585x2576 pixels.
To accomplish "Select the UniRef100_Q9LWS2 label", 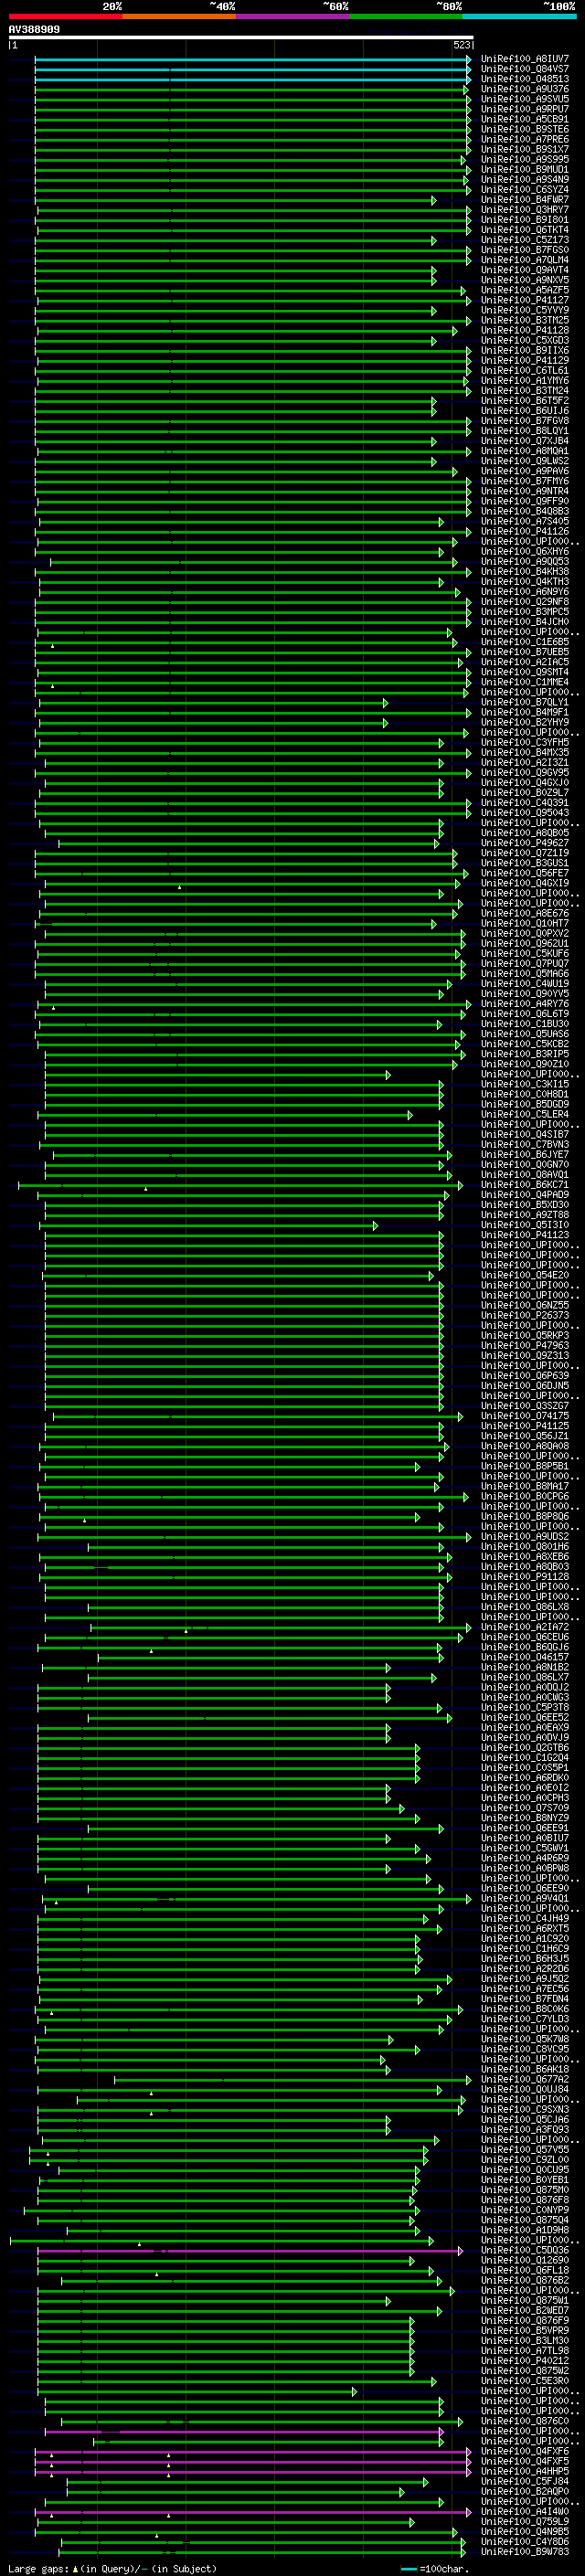I will pyautogui.click(x=525, y=461).
